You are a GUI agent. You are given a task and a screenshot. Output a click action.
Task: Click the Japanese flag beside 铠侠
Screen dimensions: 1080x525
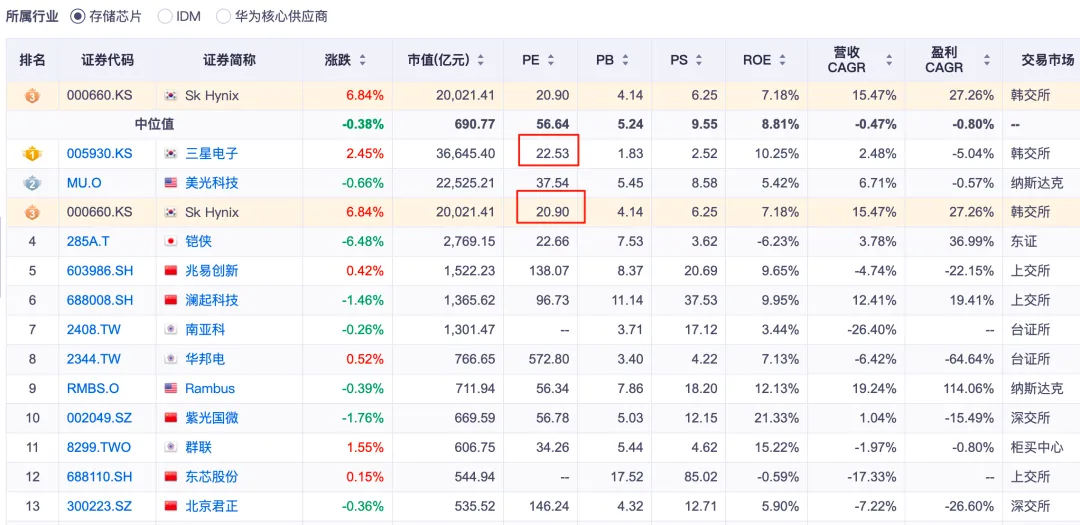pyautogui.click(x=171, y=241)
